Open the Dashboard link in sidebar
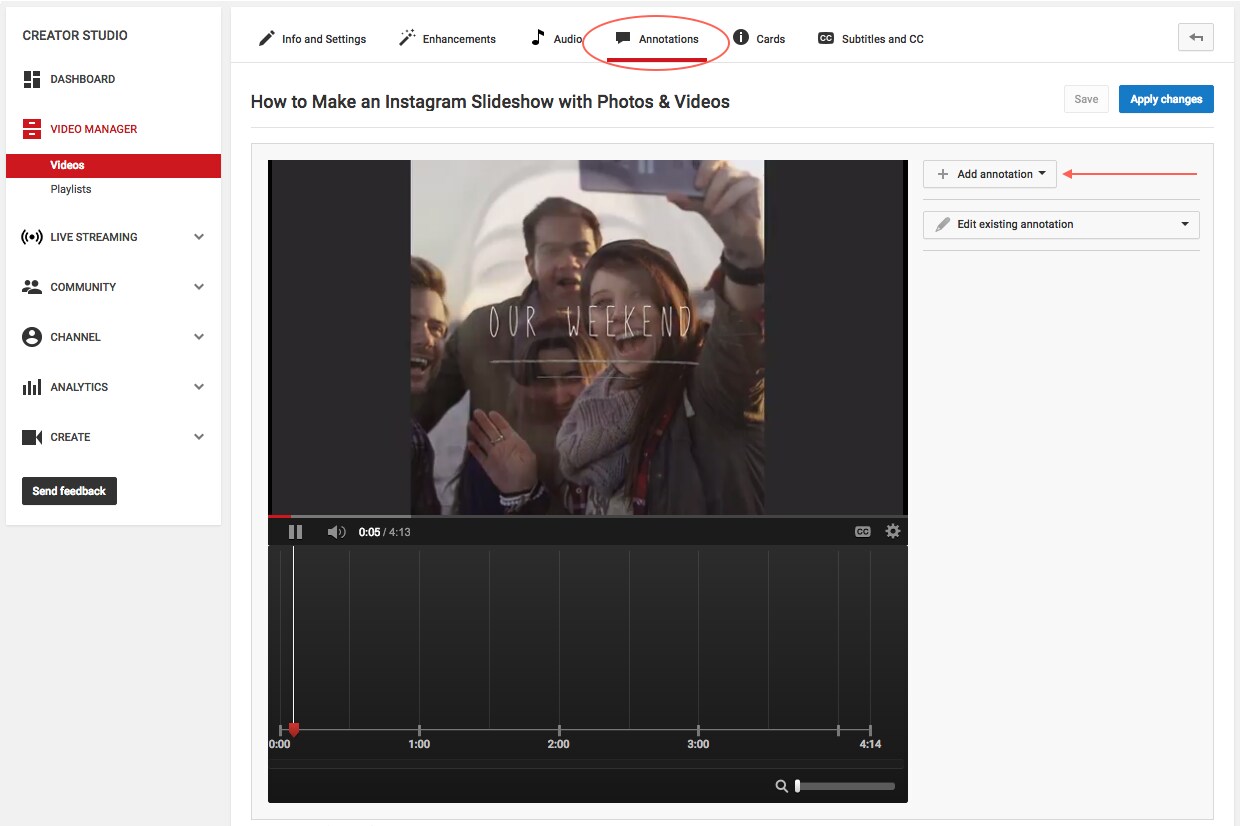This screenshot has width=1240, height=826. click(x=83, y=79)
